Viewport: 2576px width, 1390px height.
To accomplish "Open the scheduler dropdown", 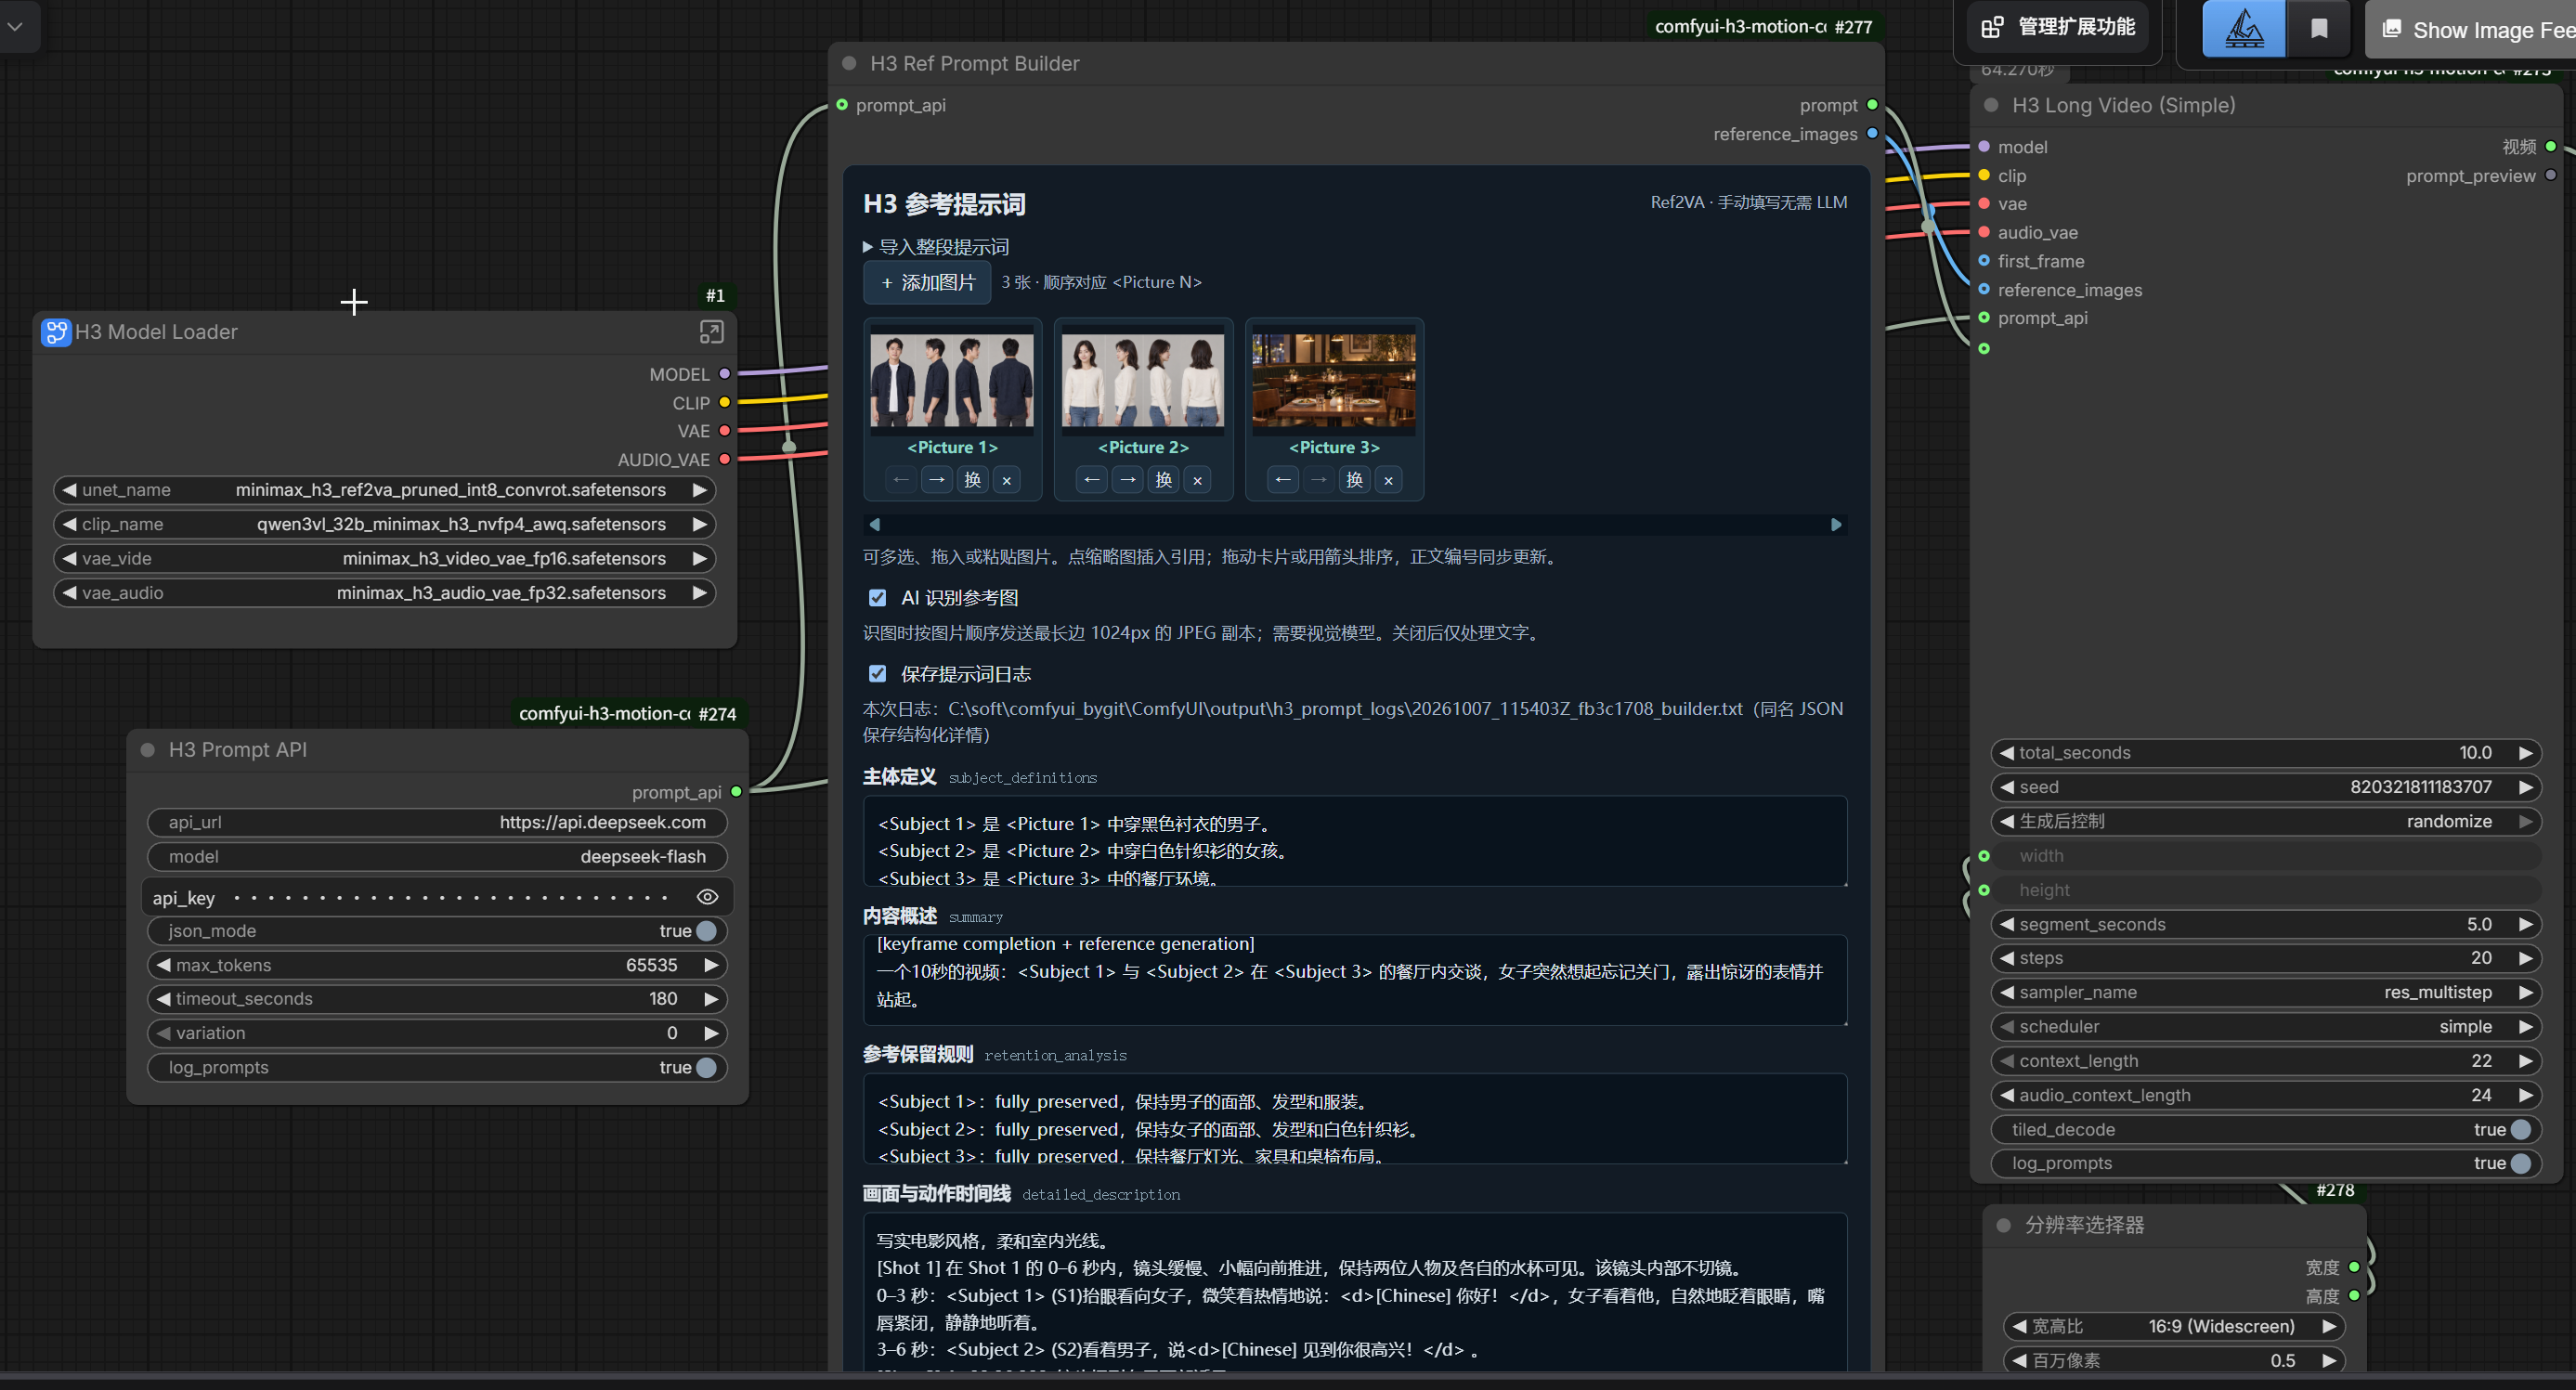I will click(x=2266, y=1027).
